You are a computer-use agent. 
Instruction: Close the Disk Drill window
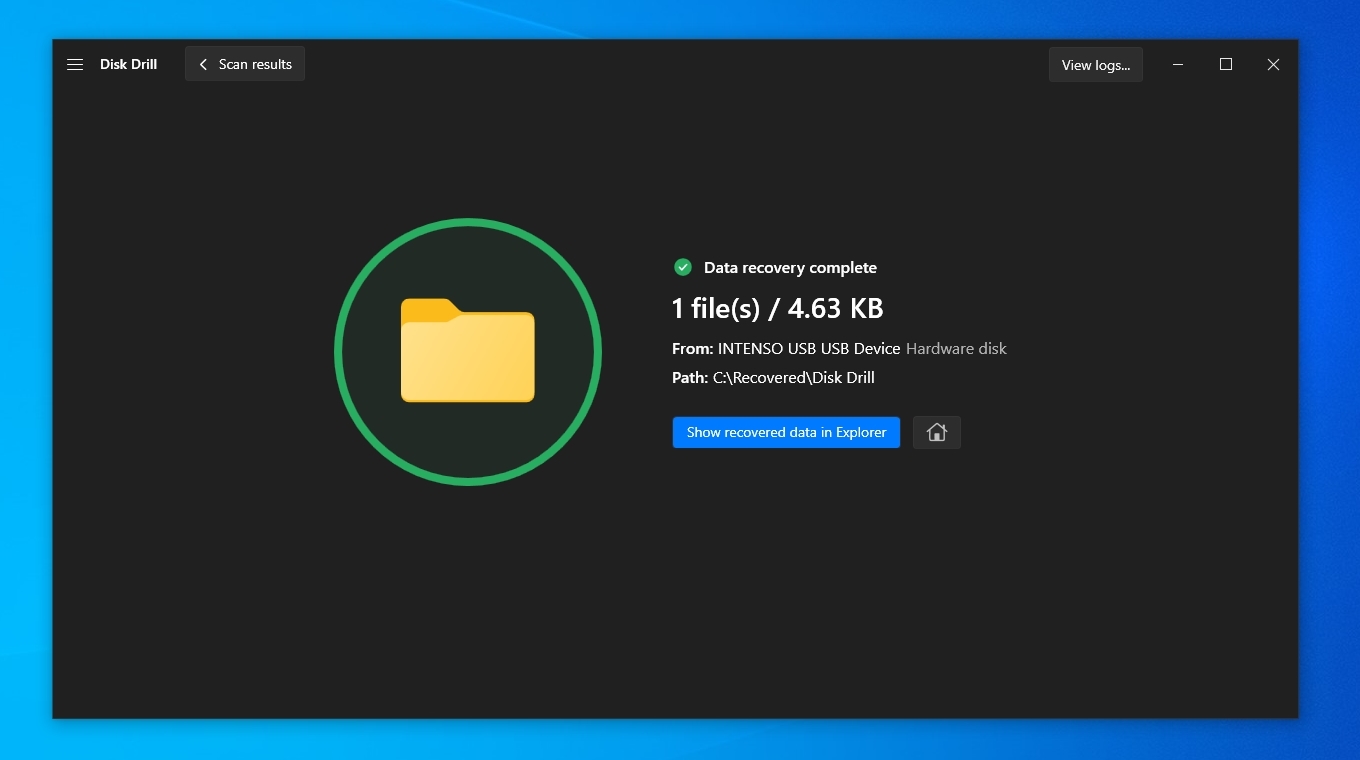1273,64
